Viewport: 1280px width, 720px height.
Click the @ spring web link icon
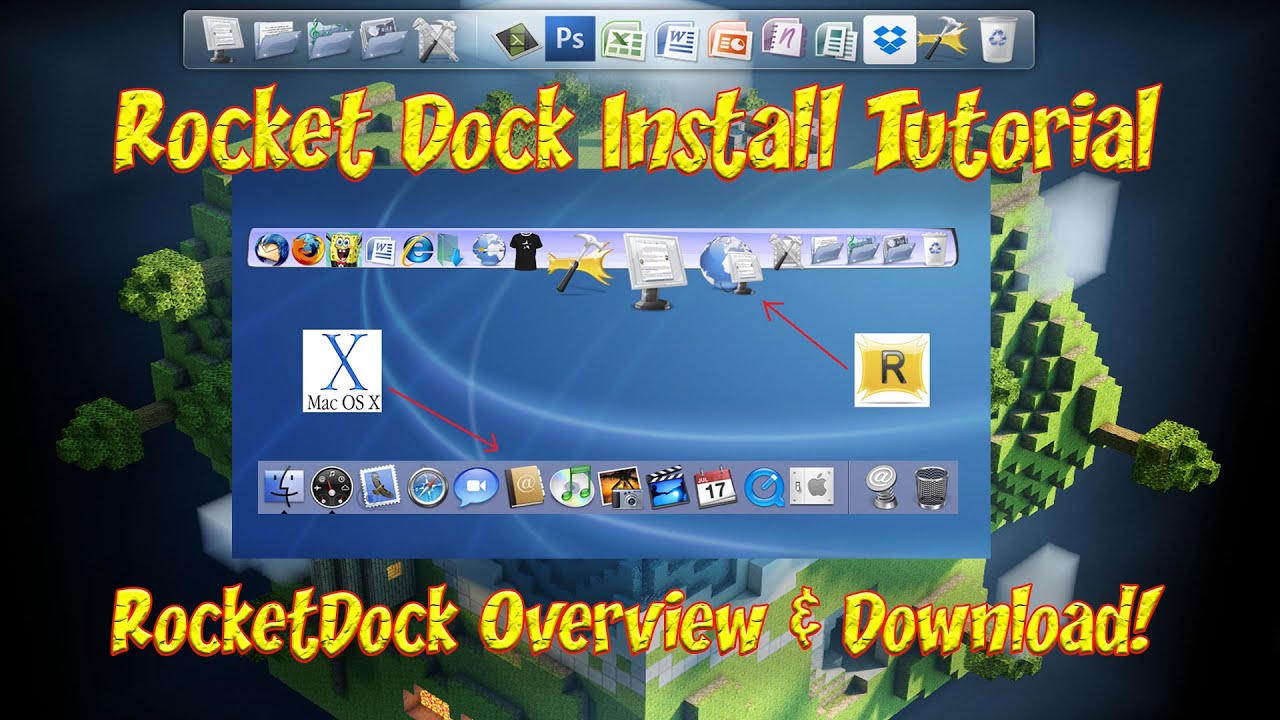tap(882, 488)
